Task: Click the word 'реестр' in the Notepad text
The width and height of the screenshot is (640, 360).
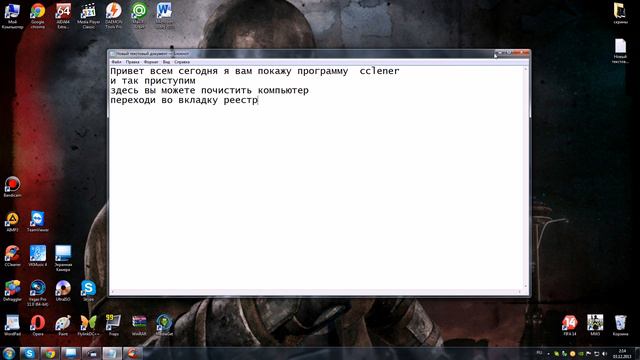Action: pyautogui.click(x=241, y=100)
